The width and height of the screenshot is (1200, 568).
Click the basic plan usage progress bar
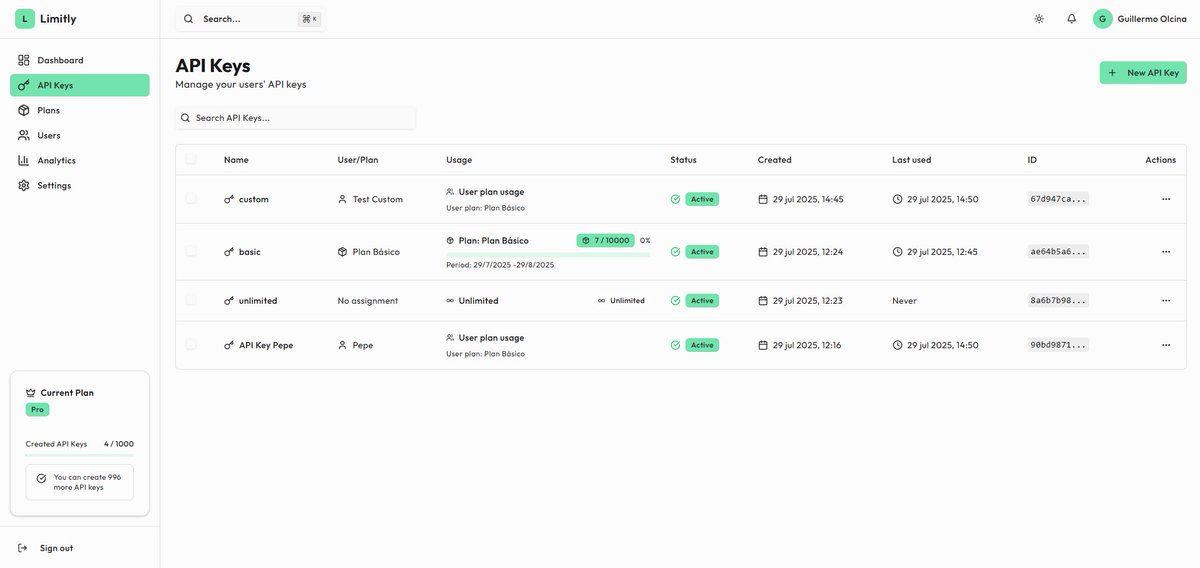coord(548,255)
